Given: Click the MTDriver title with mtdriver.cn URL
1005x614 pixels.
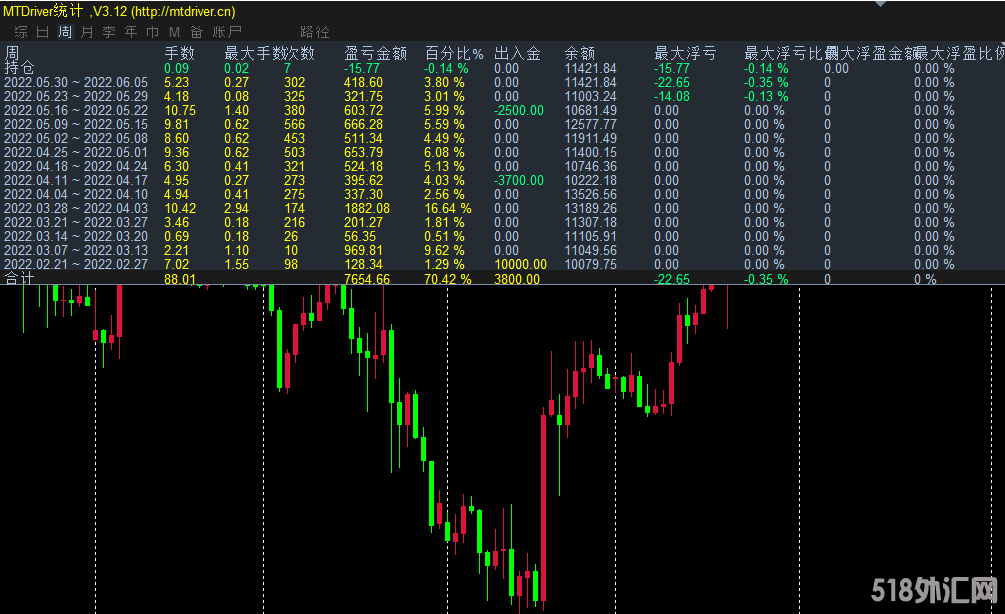Looking at the screenshot, I should (120, 10).
